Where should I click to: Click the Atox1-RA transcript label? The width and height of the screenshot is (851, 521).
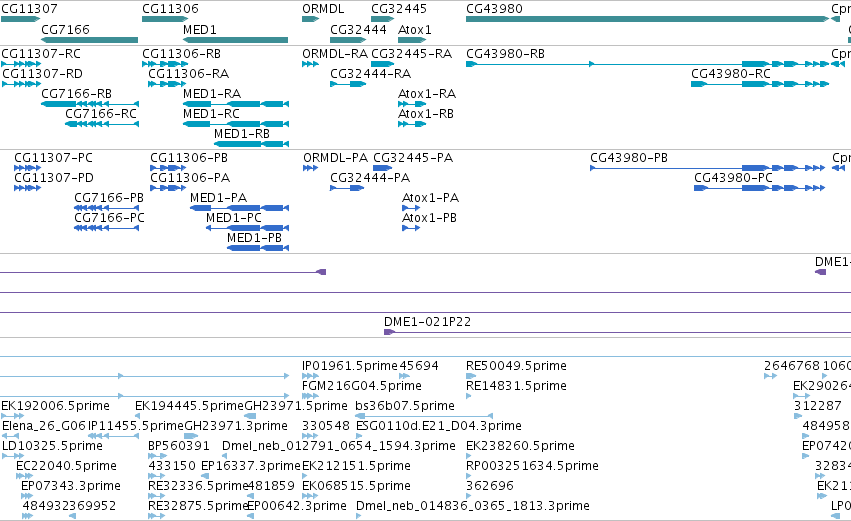pos(427,94)
